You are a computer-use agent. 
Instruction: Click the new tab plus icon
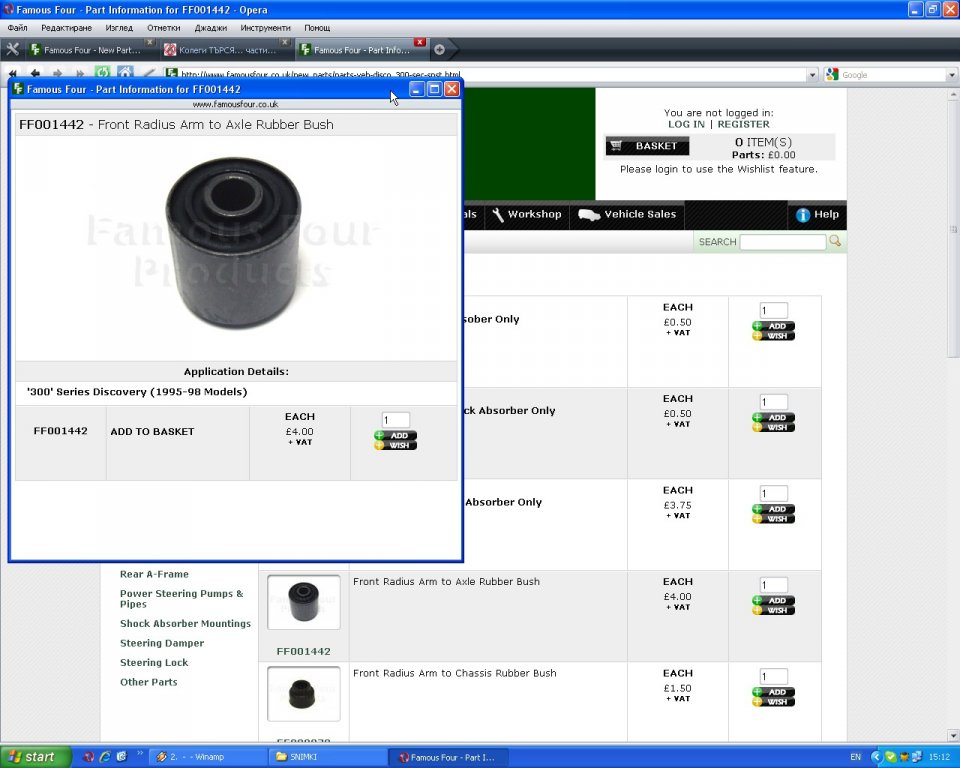point(439,49)
